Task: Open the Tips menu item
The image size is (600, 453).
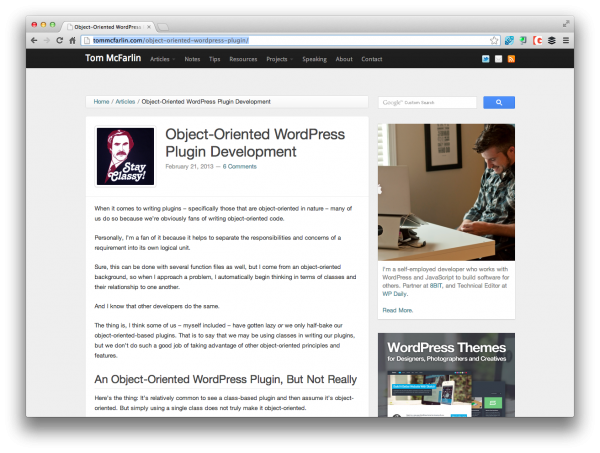Action: 215,59
